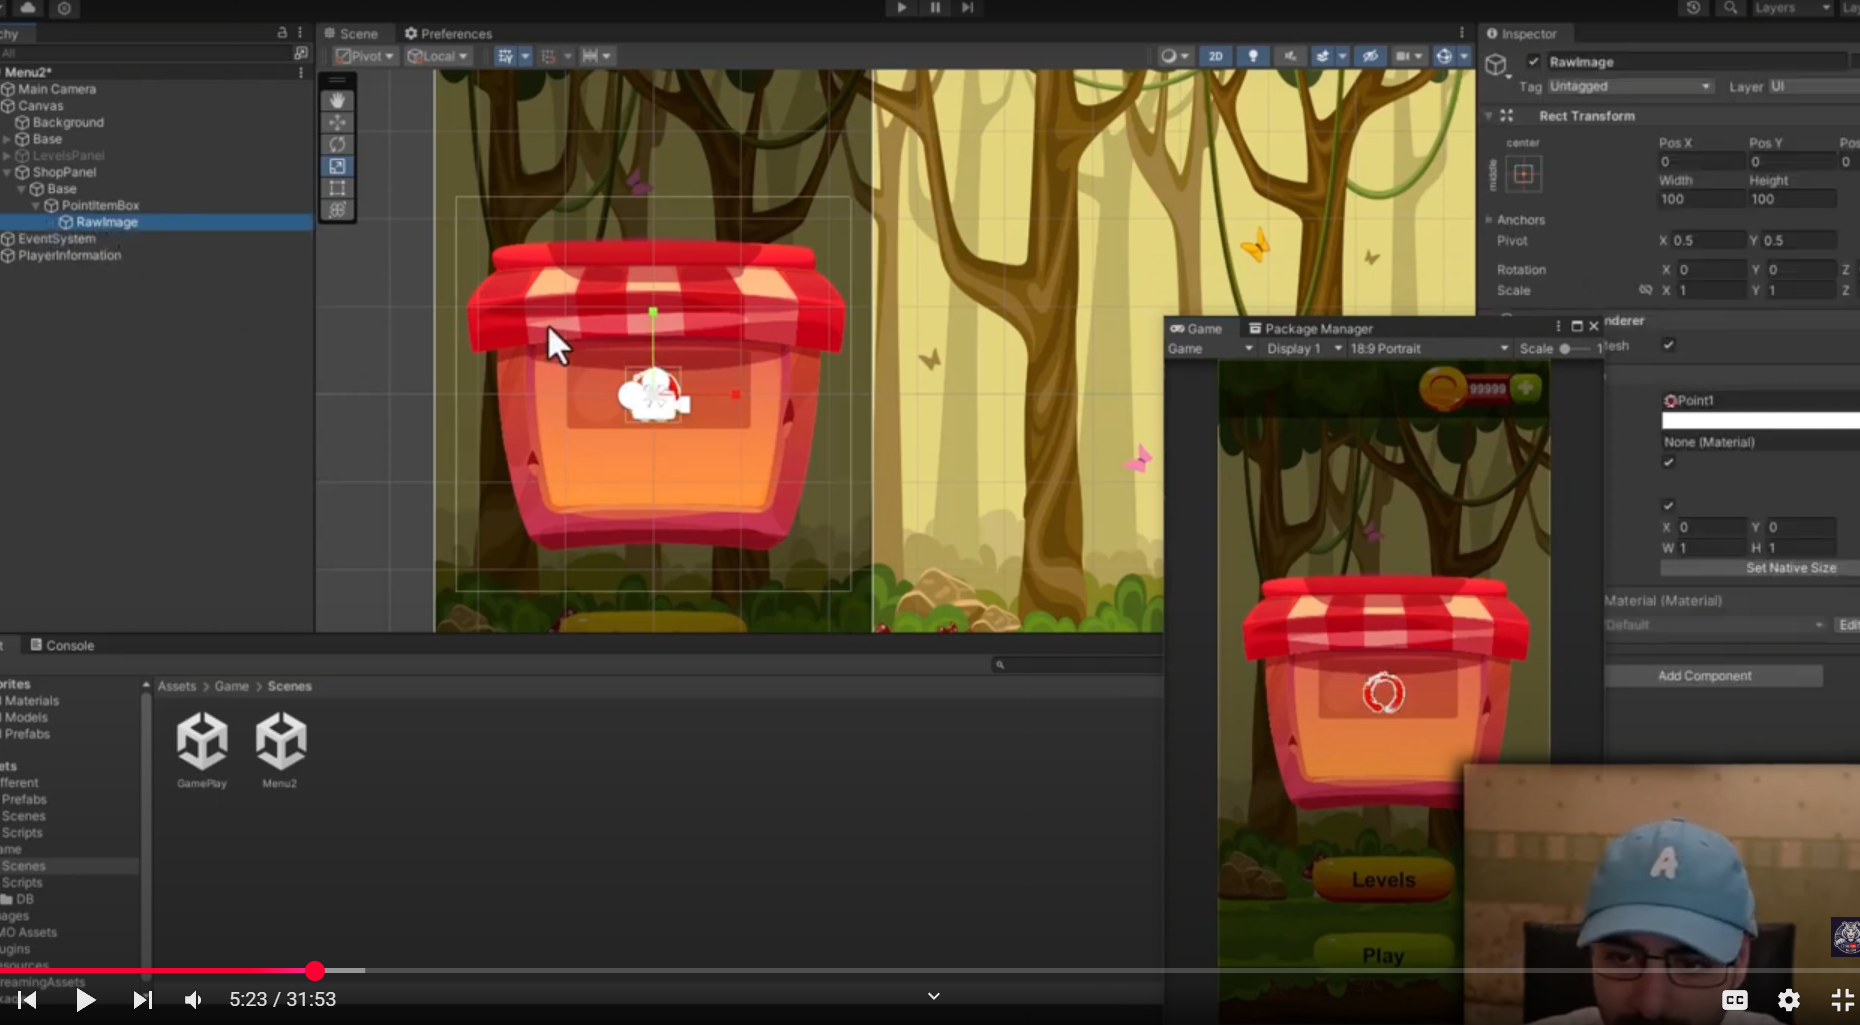Image resolution: width=1860 pixels, height=1025 pixels.
Task: Open Gizmos dropdown arrow
Action: pyautogui.click(x=1464, y=56)
